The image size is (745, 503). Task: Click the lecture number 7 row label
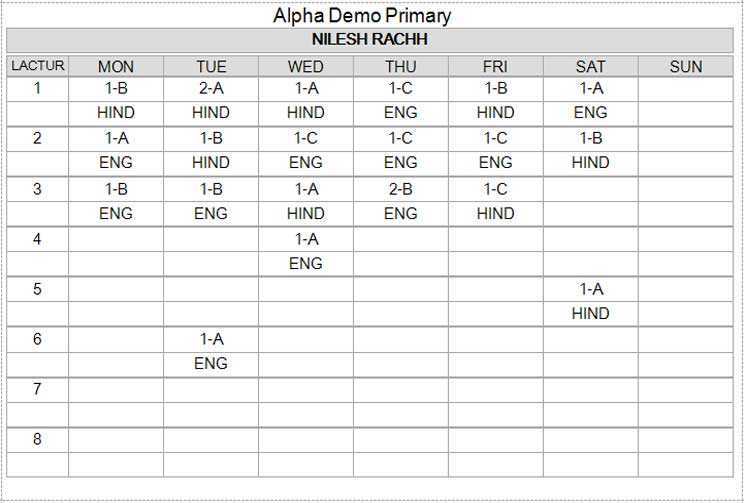[x=38, y=389]
